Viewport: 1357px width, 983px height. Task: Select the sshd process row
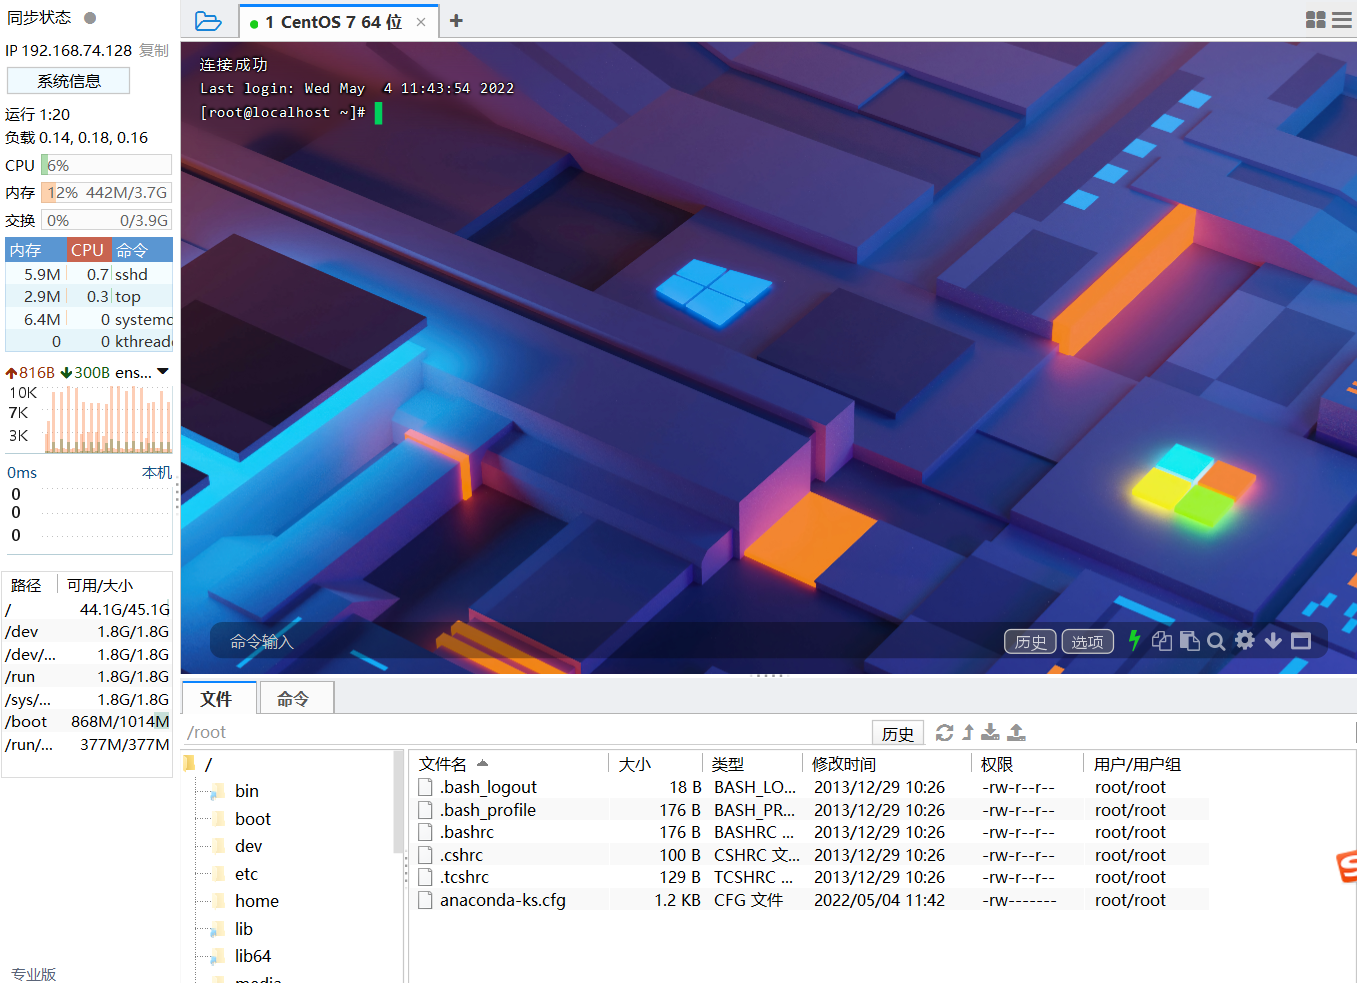[89, 274]
